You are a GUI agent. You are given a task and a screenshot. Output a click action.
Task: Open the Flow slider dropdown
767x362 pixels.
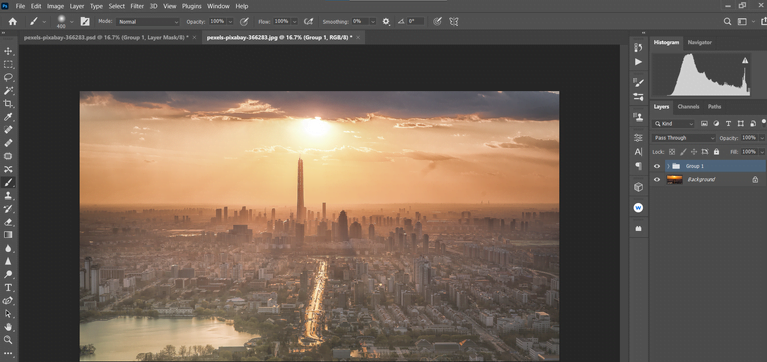294,22
